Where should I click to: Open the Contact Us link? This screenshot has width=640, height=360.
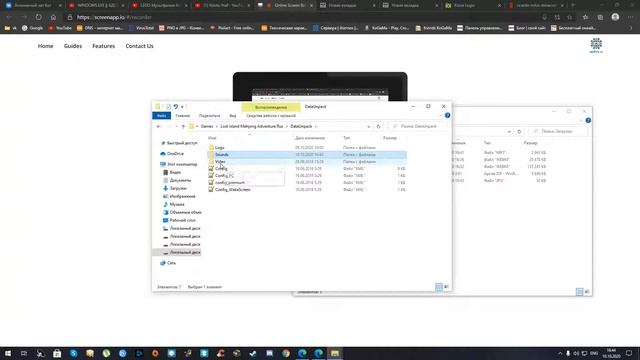coord(140,46)
